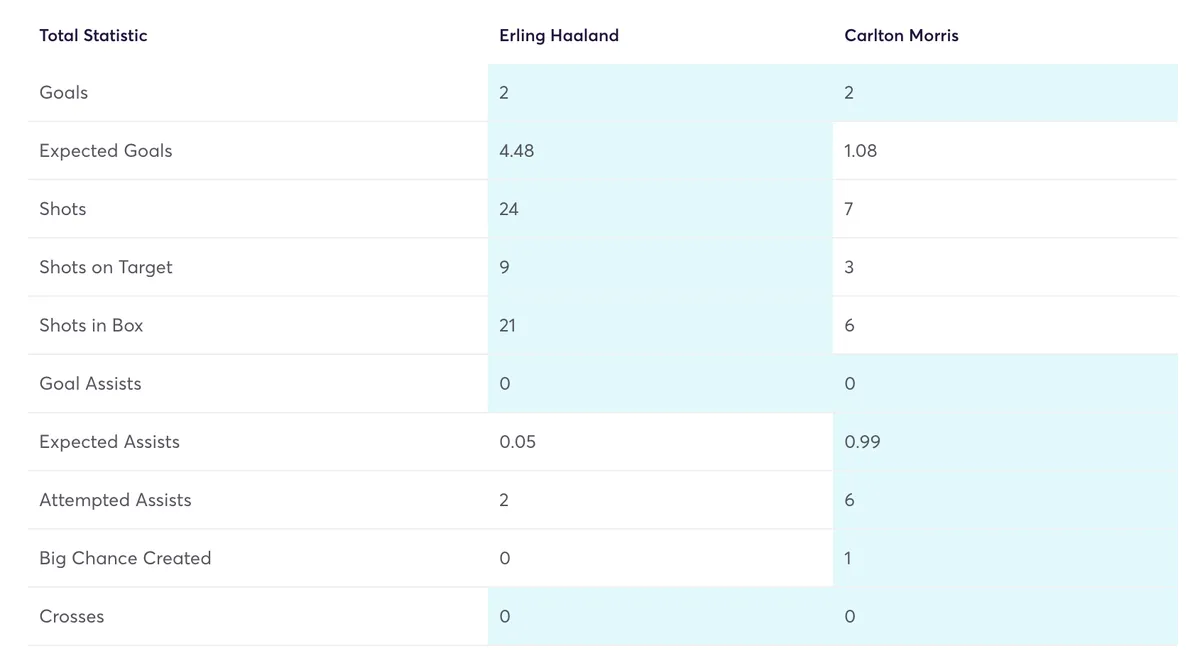Select the "Big Chance Created" row label
Viewport: 1200px width, 663px height.
pyautogui.click(x=125, y=558)
